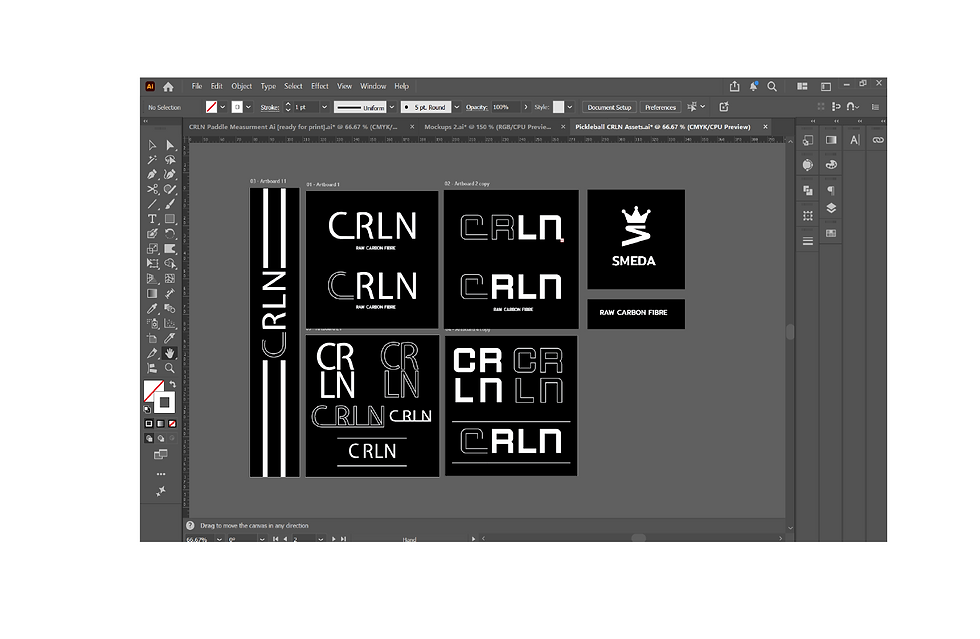This screenshot has width=980, height=639.
Task: Click the Stroke label link
Action: coord(269,108)
